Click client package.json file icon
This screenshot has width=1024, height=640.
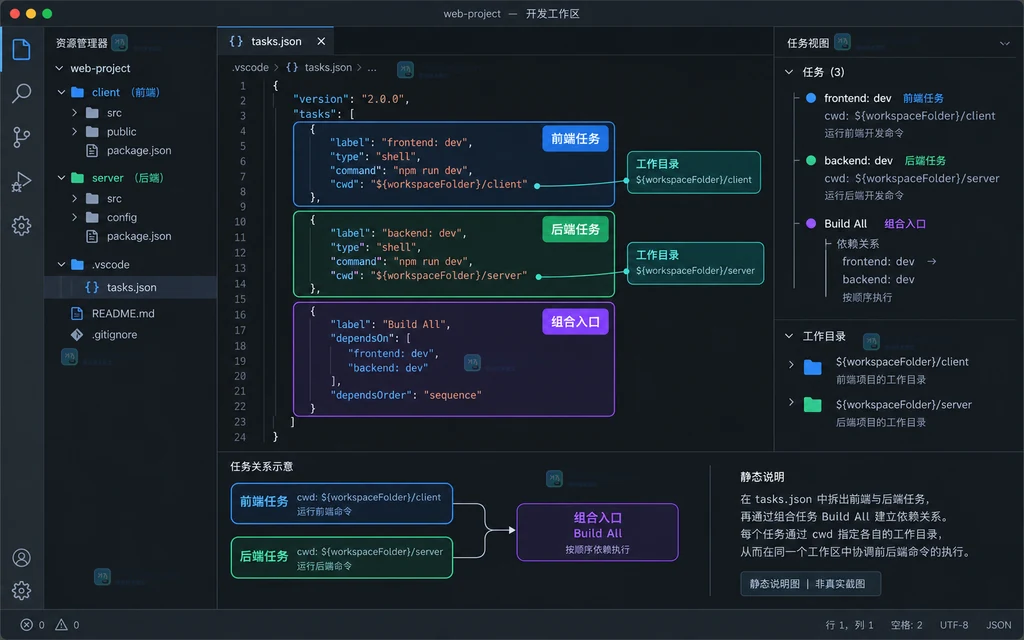[92, 151]
